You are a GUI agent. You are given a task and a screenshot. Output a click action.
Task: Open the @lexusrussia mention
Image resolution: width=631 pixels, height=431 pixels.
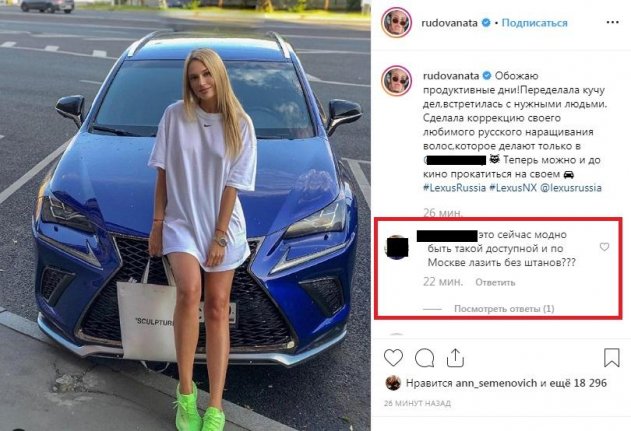tap(571, 188)
